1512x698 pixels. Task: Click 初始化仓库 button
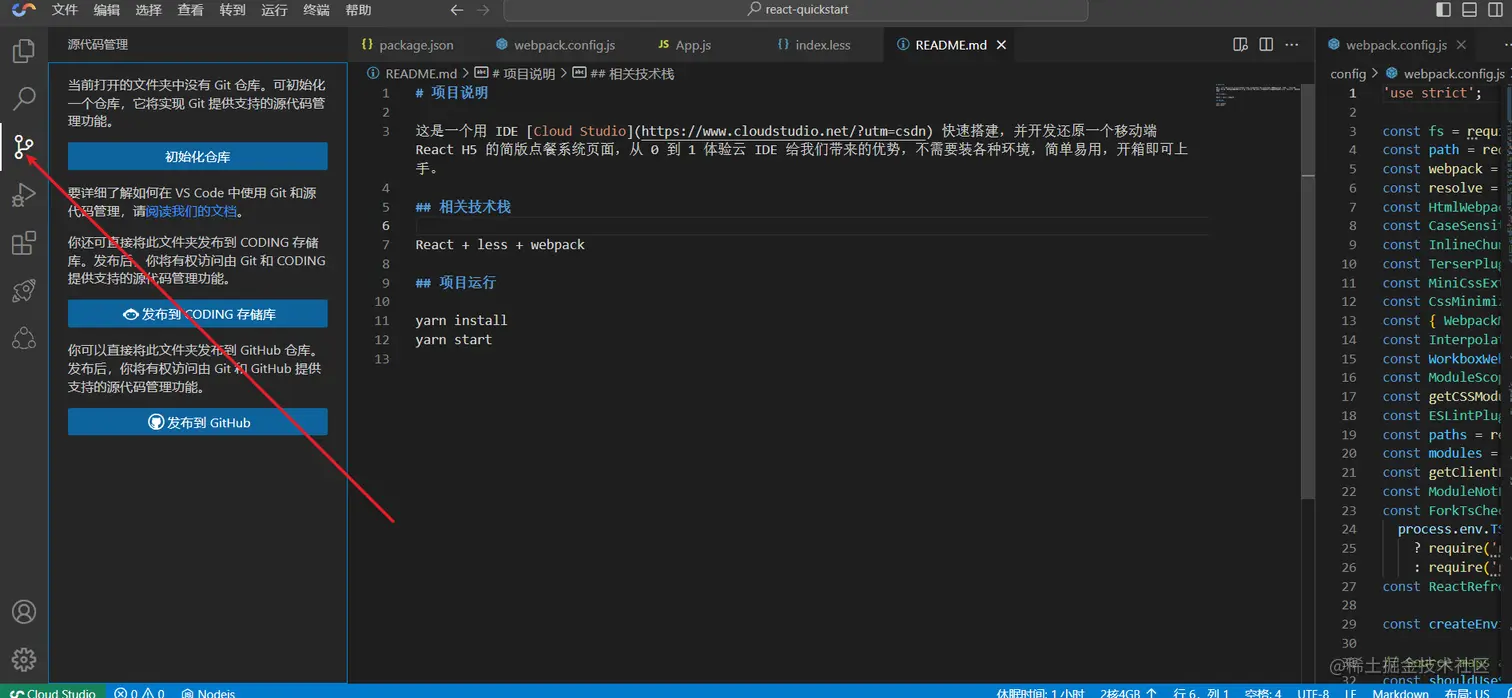(x=198, y=156)
